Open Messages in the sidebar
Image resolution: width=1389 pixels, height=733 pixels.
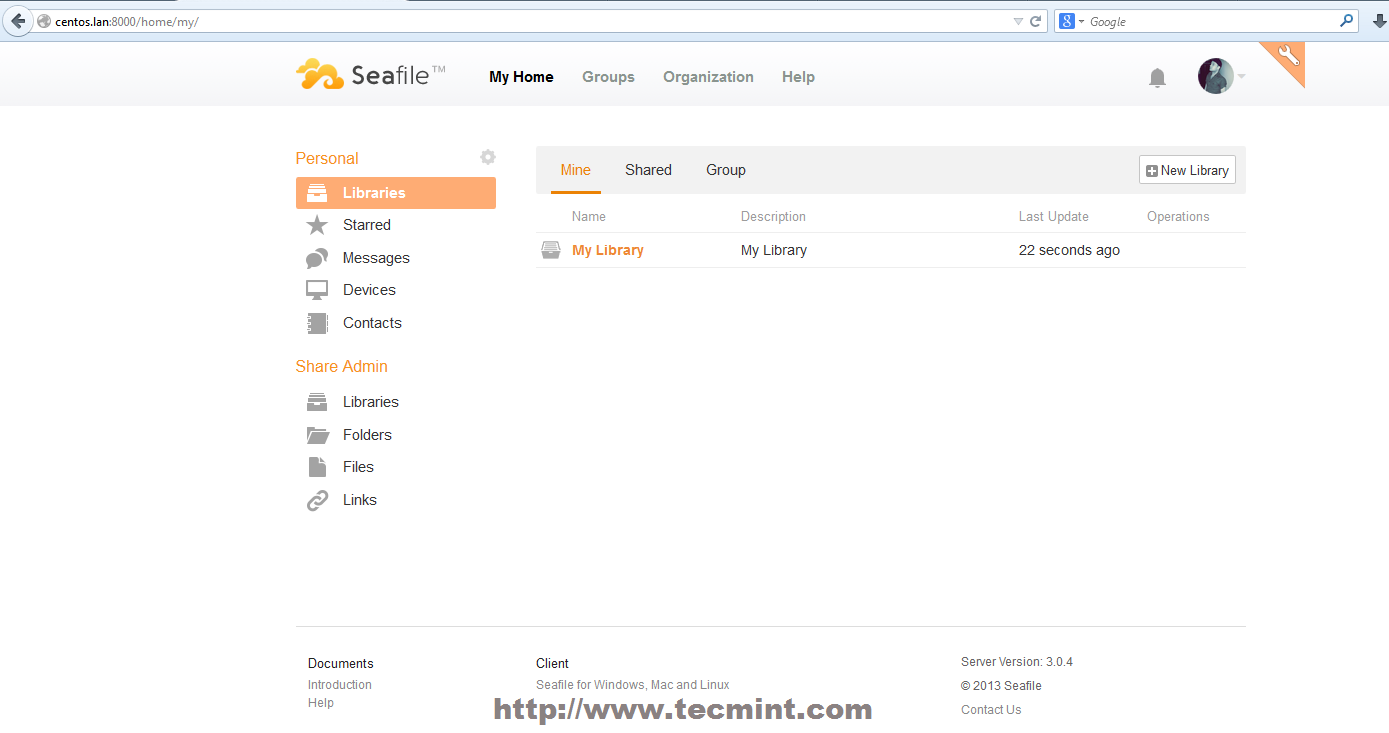(x=376, y=258)
